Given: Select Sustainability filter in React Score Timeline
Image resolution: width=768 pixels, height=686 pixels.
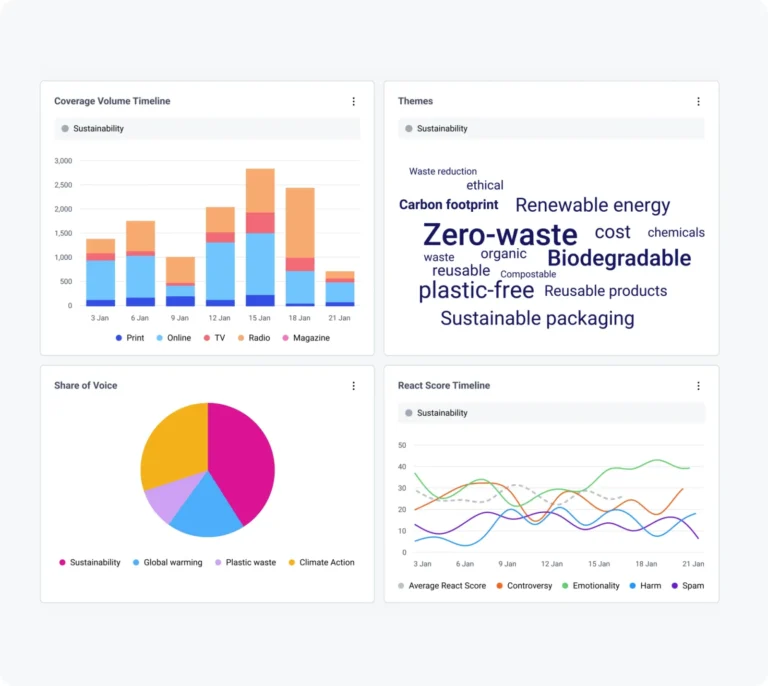Looking at the screenshot, I should [x=551, y=413].
